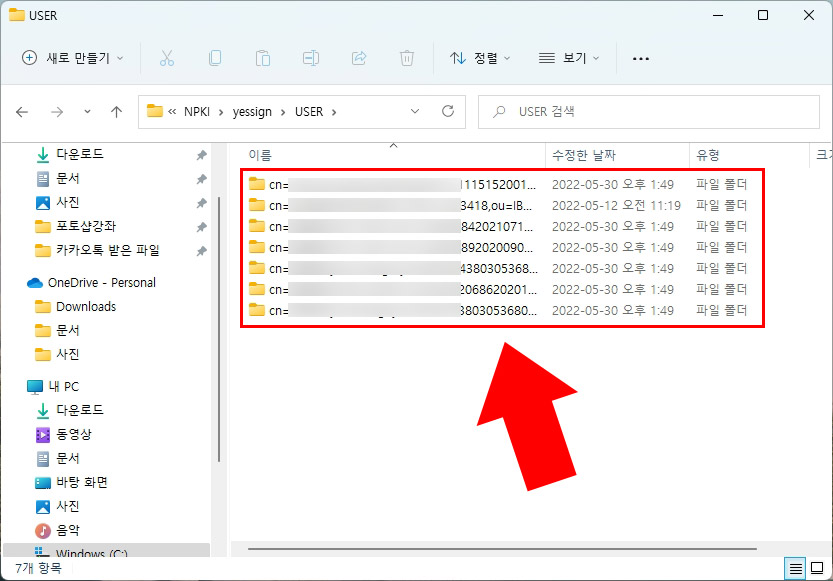Open the 새로 만들기 dropdown chevron
The height and width of the screenshot is (581, 833).
[x=119, y=58]
